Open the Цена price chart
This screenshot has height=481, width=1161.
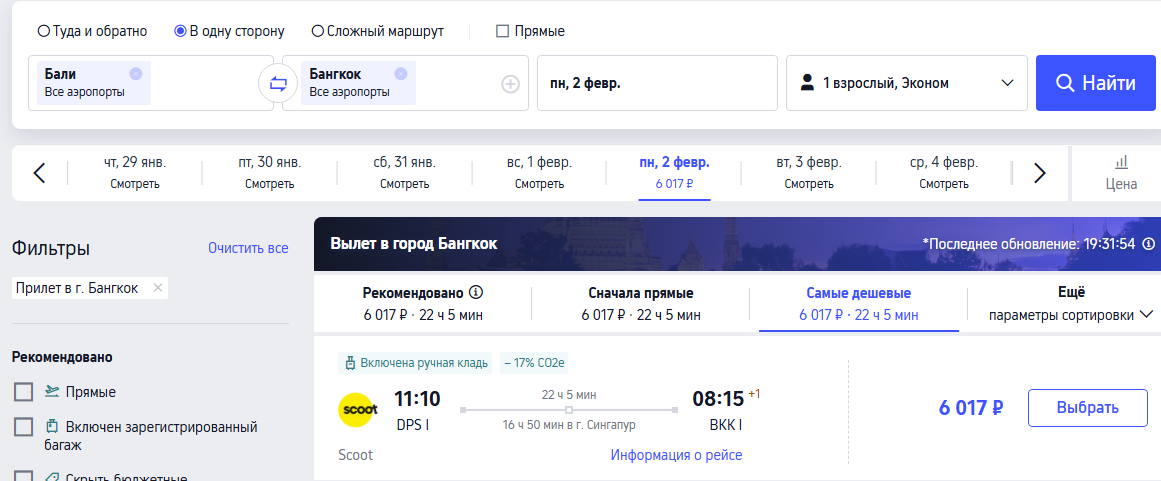(x=1122, y=173)
